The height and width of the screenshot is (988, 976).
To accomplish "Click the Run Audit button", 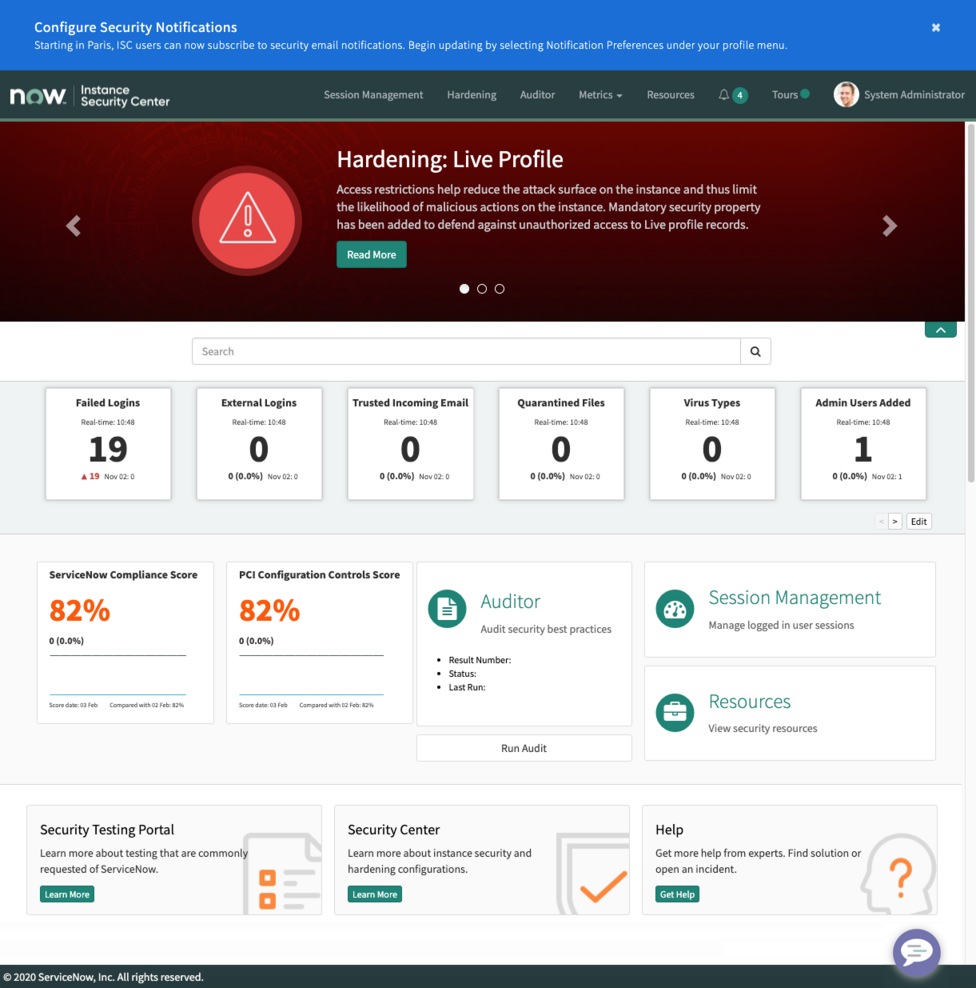I will pos(524,748).
